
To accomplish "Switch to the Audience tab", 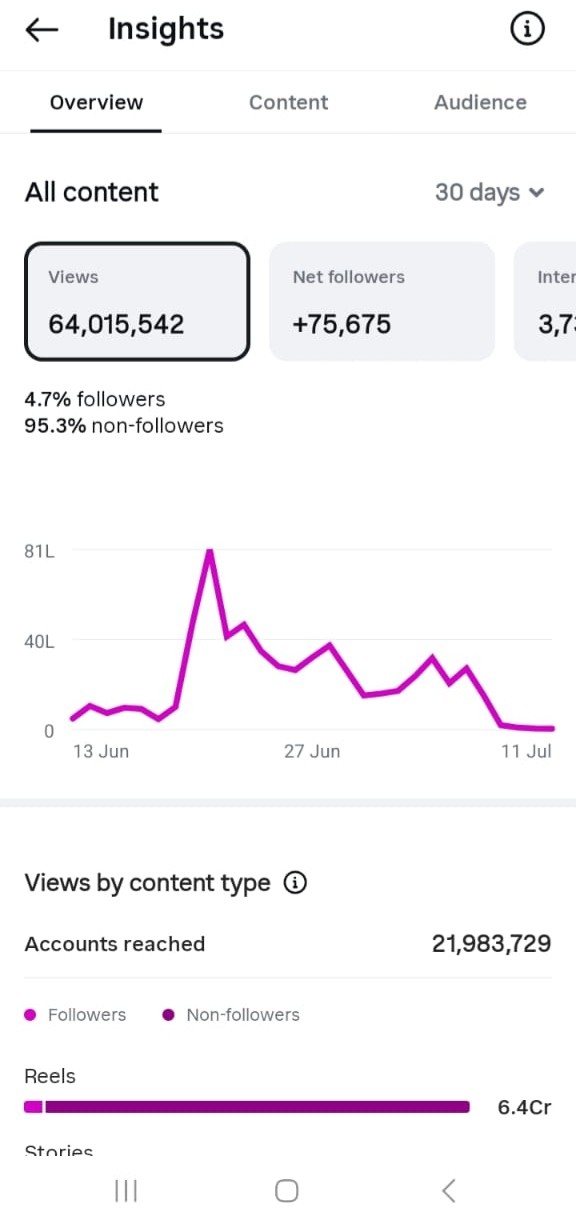I will pyautogui.click(x=480, y=102).
